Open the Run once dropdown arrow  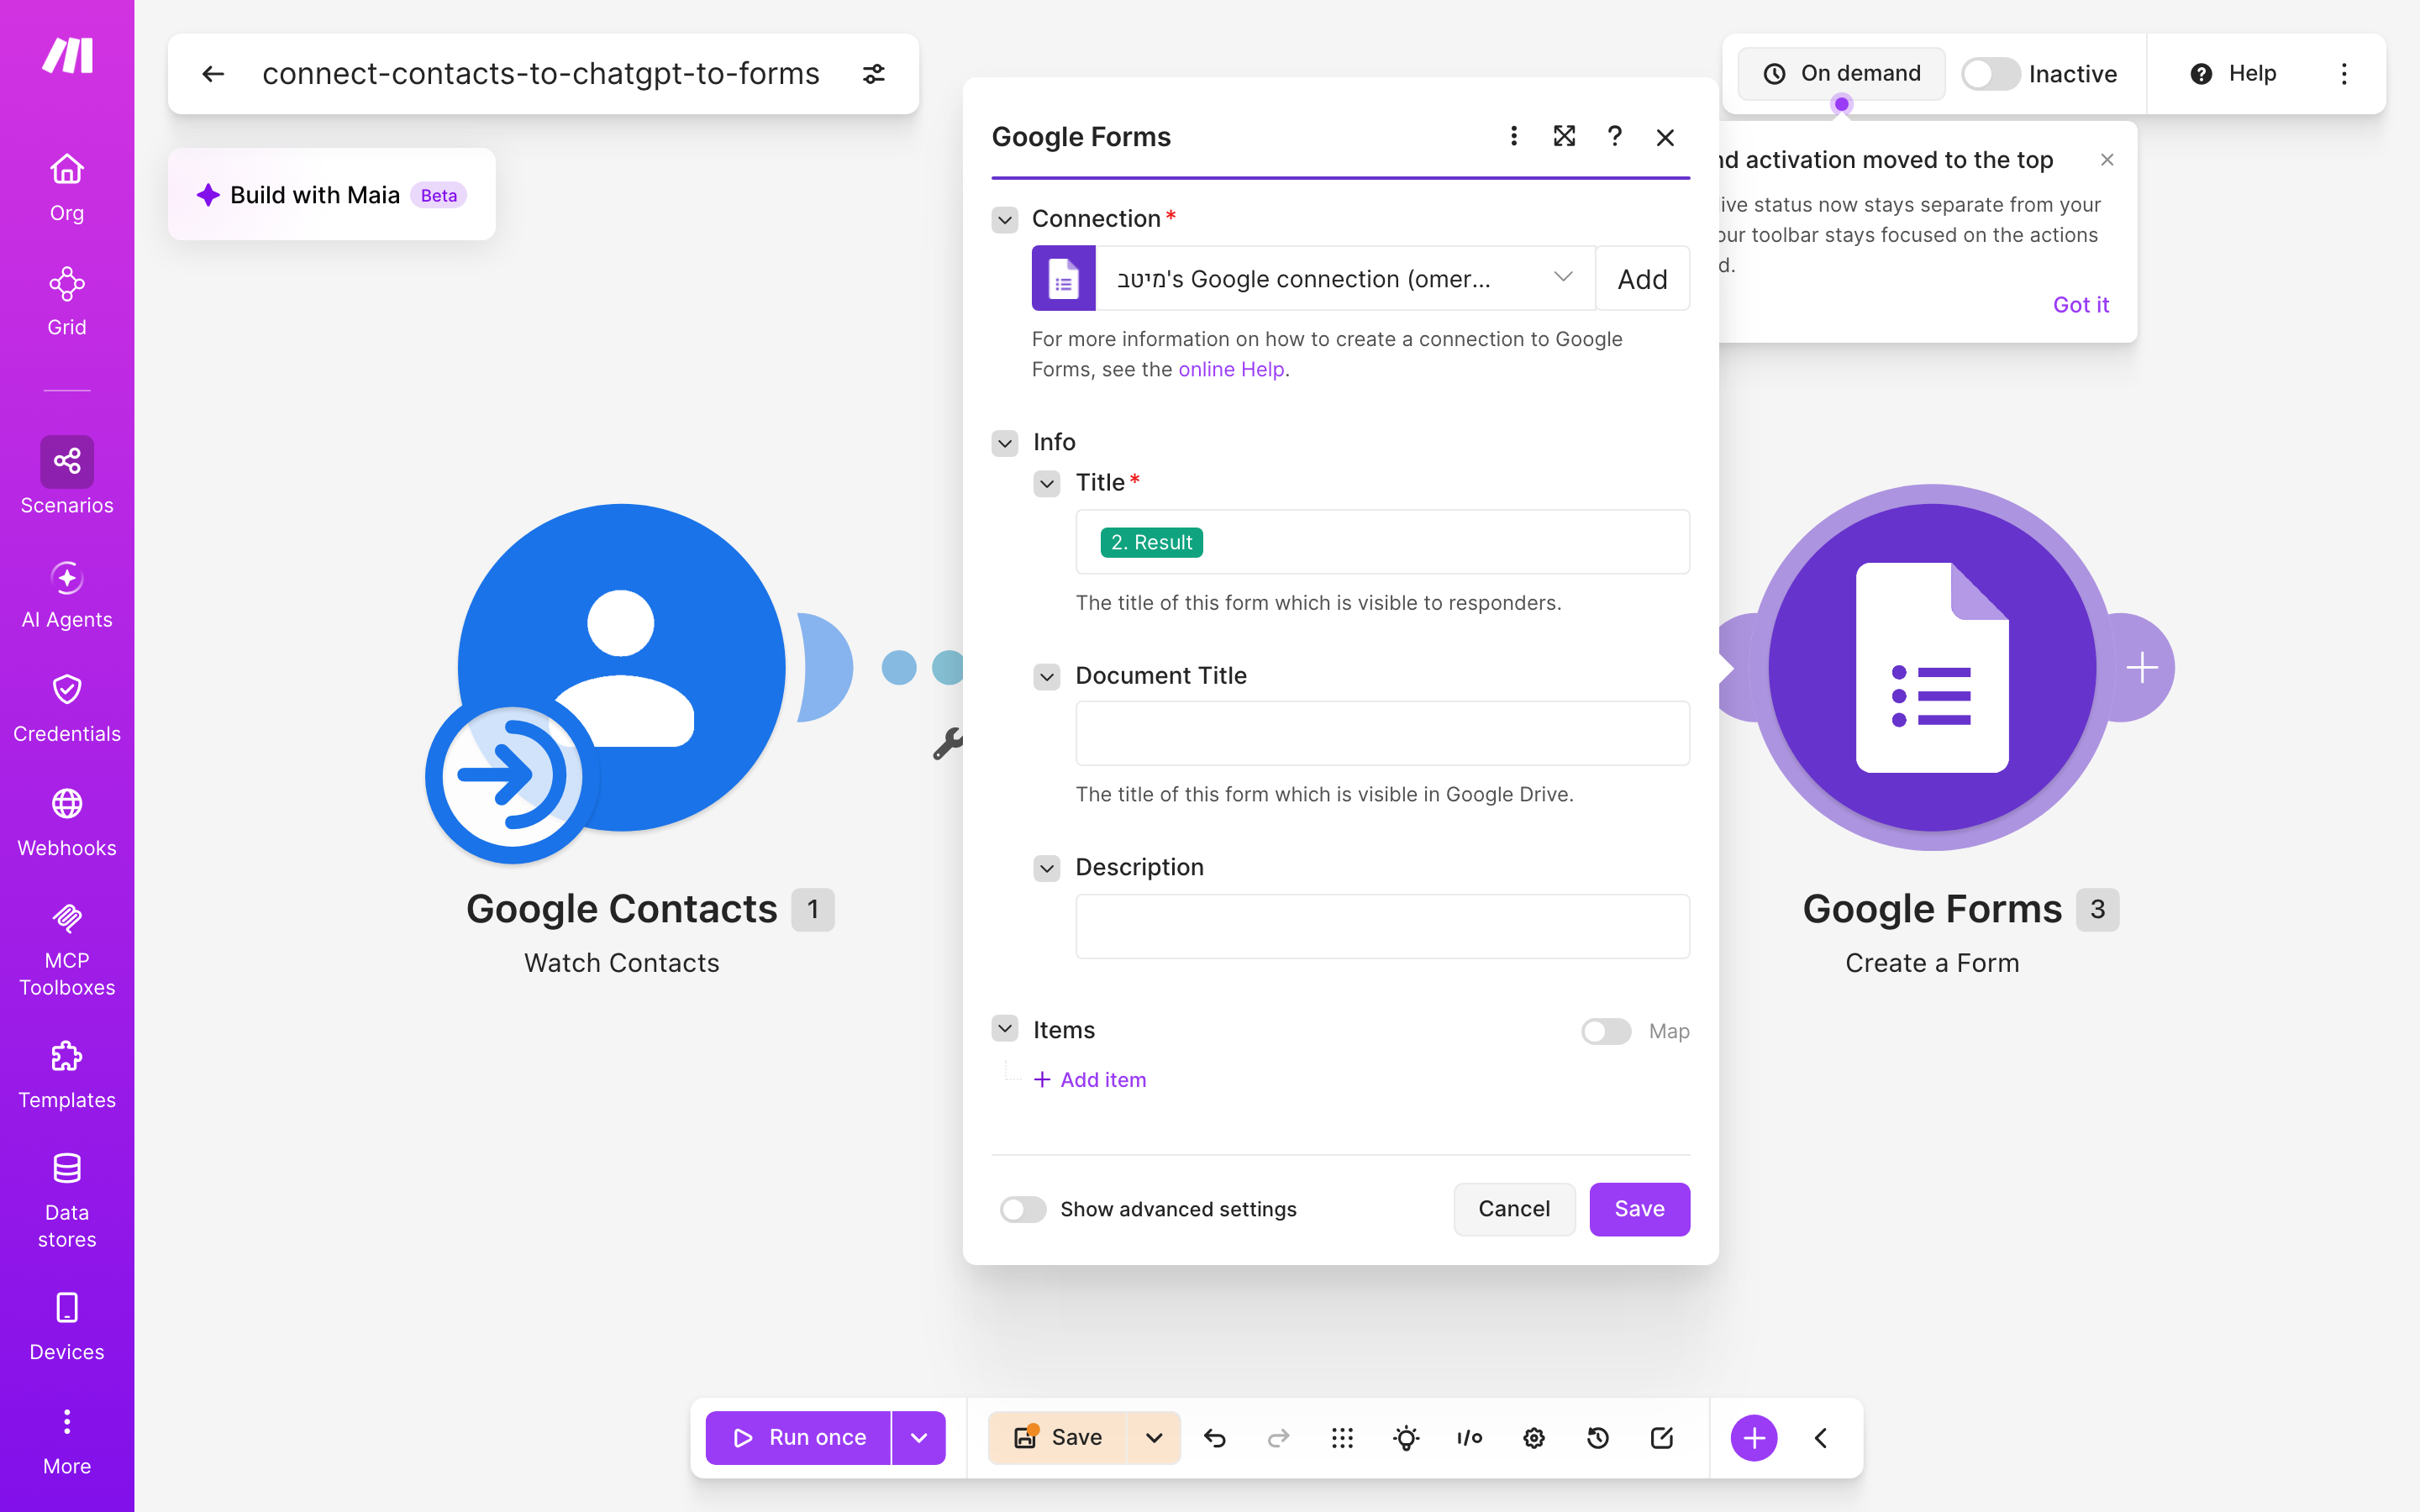coord(919,1438)
